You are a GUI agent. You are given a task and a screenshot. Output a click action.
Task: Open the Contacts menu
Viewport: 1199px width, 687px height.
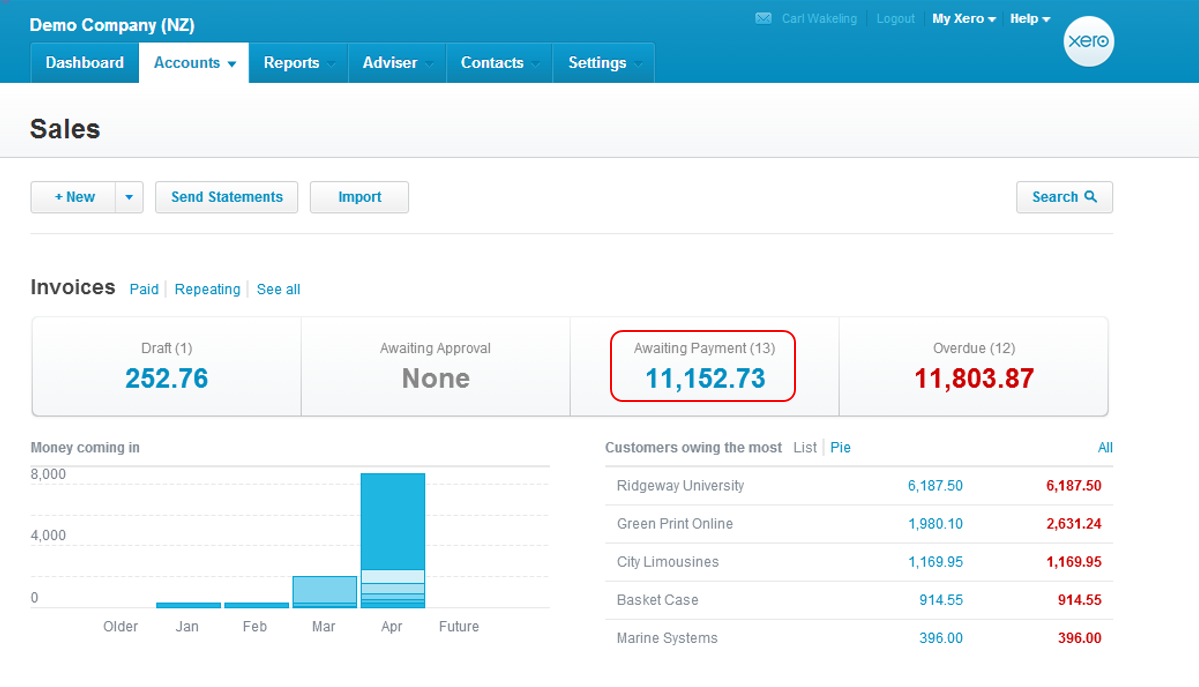tap(499, 63)
